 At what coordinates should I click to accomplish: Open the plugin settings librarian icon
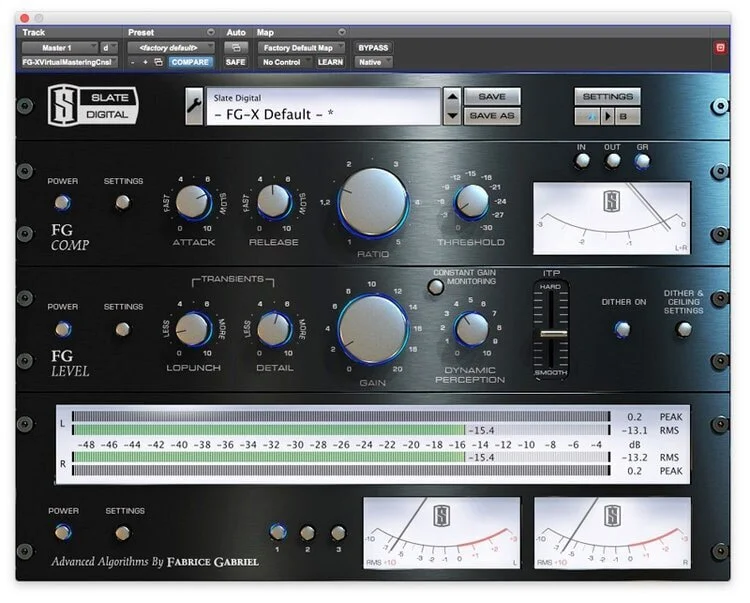158,62
